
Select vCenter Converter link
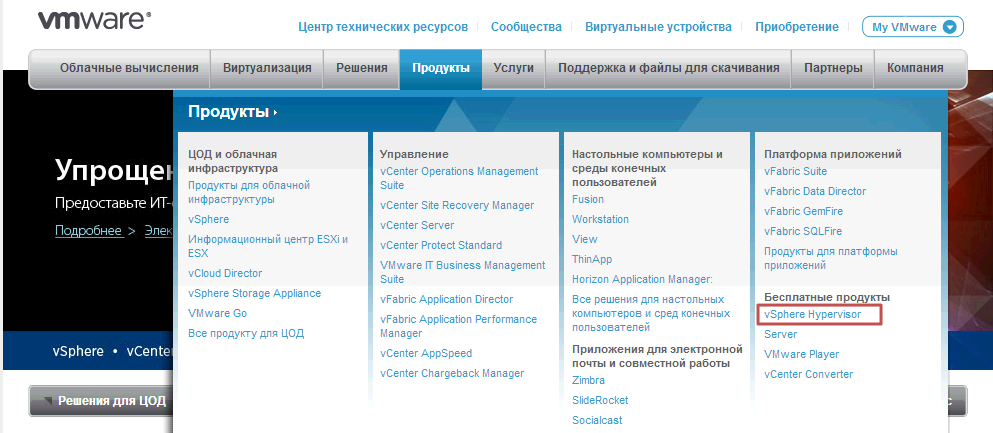pos(809,374)
